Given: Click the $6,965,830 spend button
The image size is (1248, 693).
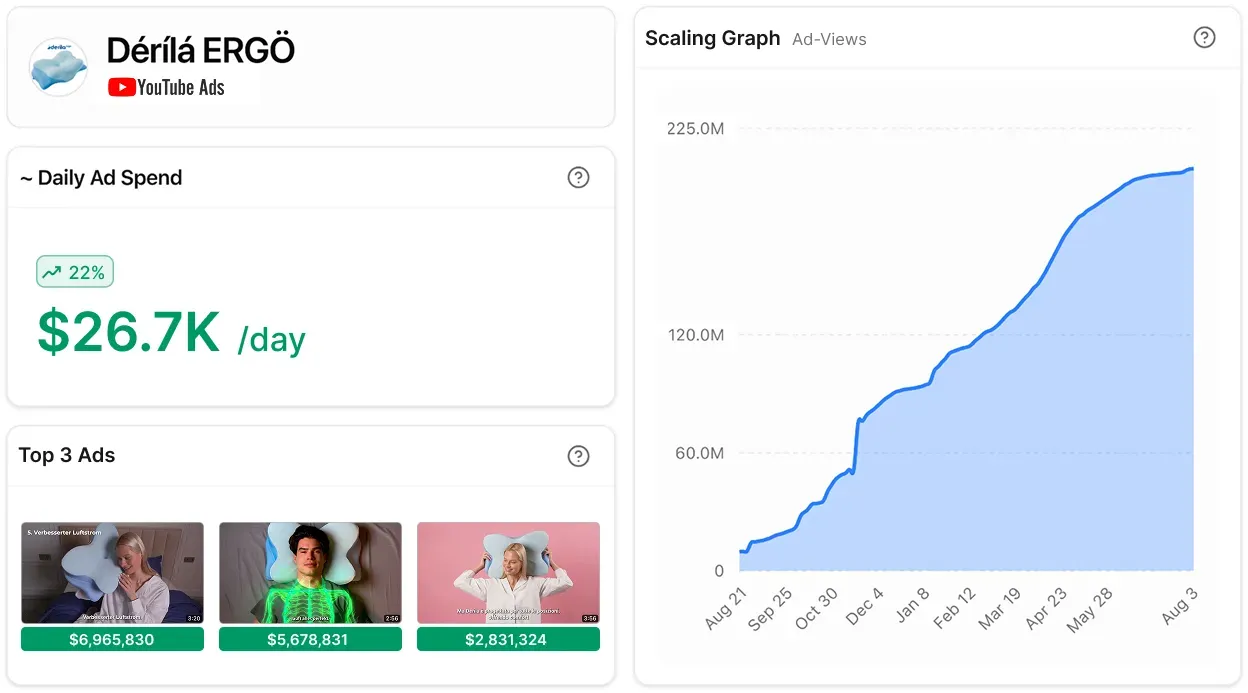Looking at the screenshot, I should (x=112, y=639).
